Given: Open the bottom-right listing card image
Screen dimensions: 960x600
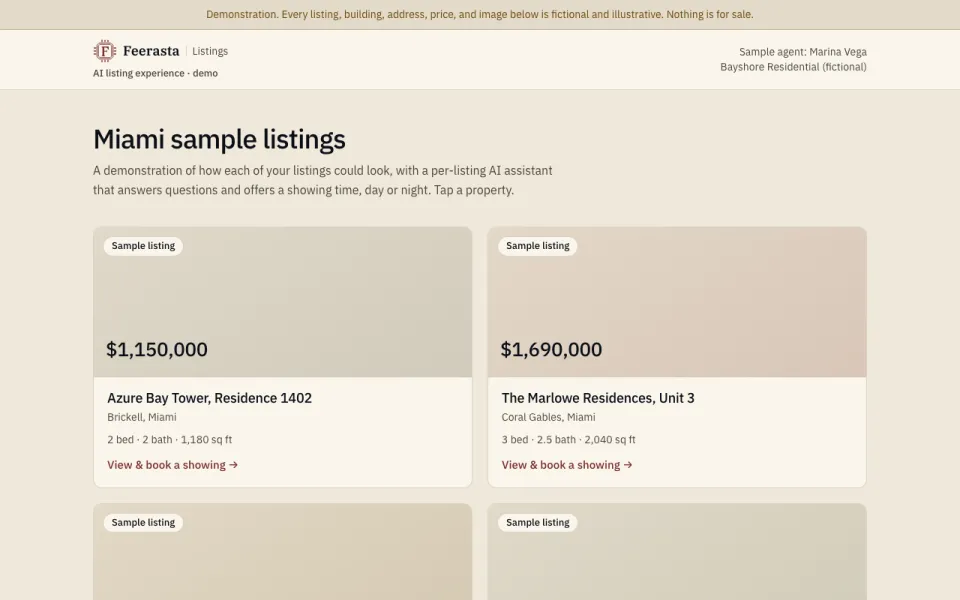Looking at the screenshot, I should pos(677,552).
